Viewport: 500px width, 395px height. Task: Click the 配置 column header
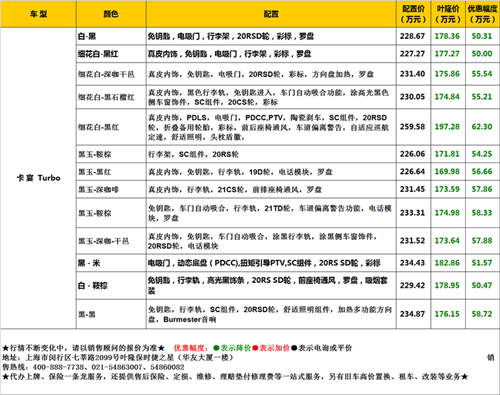[x=271, y=14]
